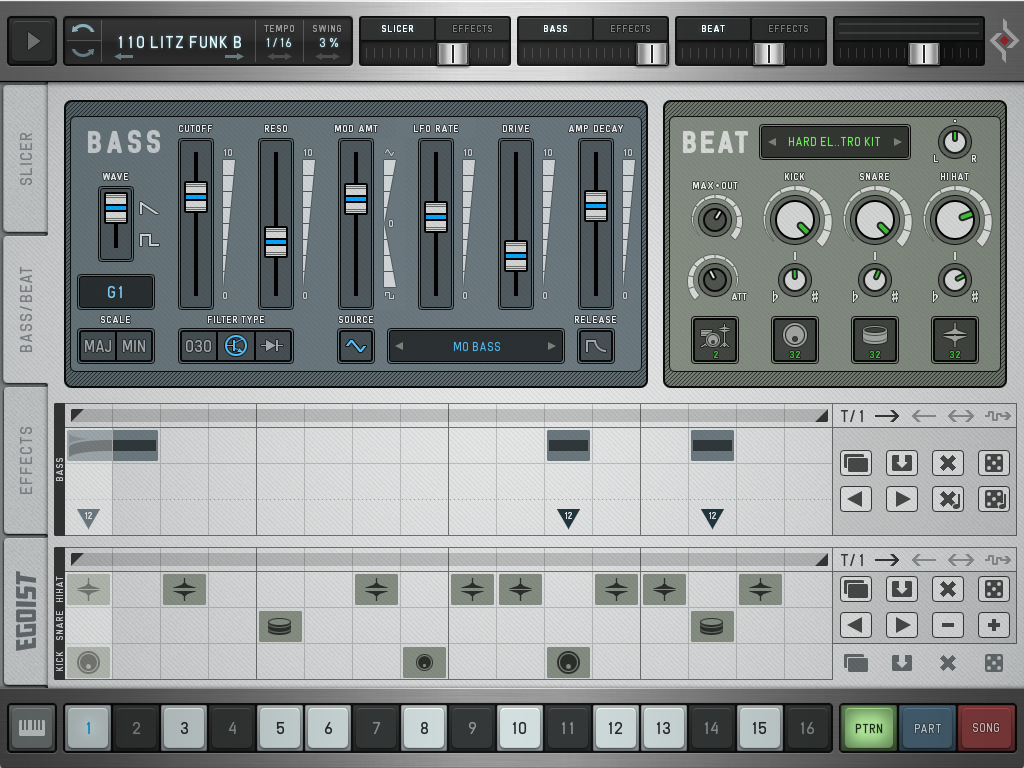
Task: Set beat sequencer to ping-pong double arrow
Action: coord(961,560)
